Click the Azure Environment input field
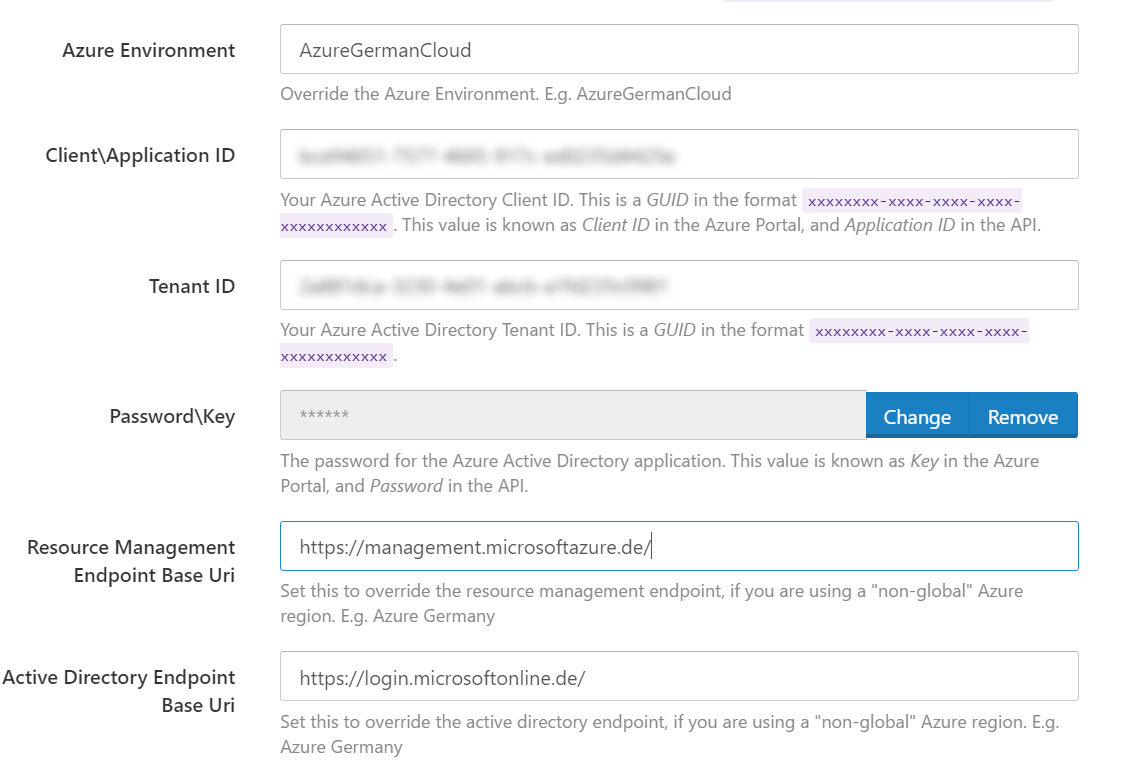The image size is (1135, 776). click(x=680, y=48)
